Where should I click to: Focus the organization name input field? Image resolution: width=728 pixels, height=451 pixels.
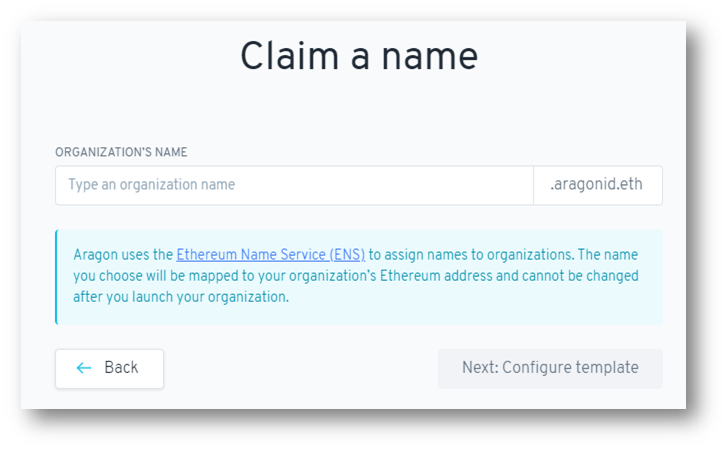[294, 185]
